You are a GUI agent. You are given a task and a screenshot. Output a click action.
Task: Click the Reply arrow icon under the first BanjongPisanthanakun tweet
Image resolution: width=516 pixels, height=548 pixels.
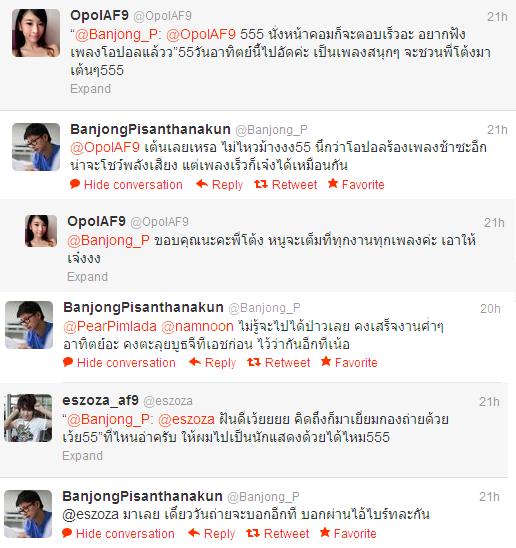(x=202, y=183)
